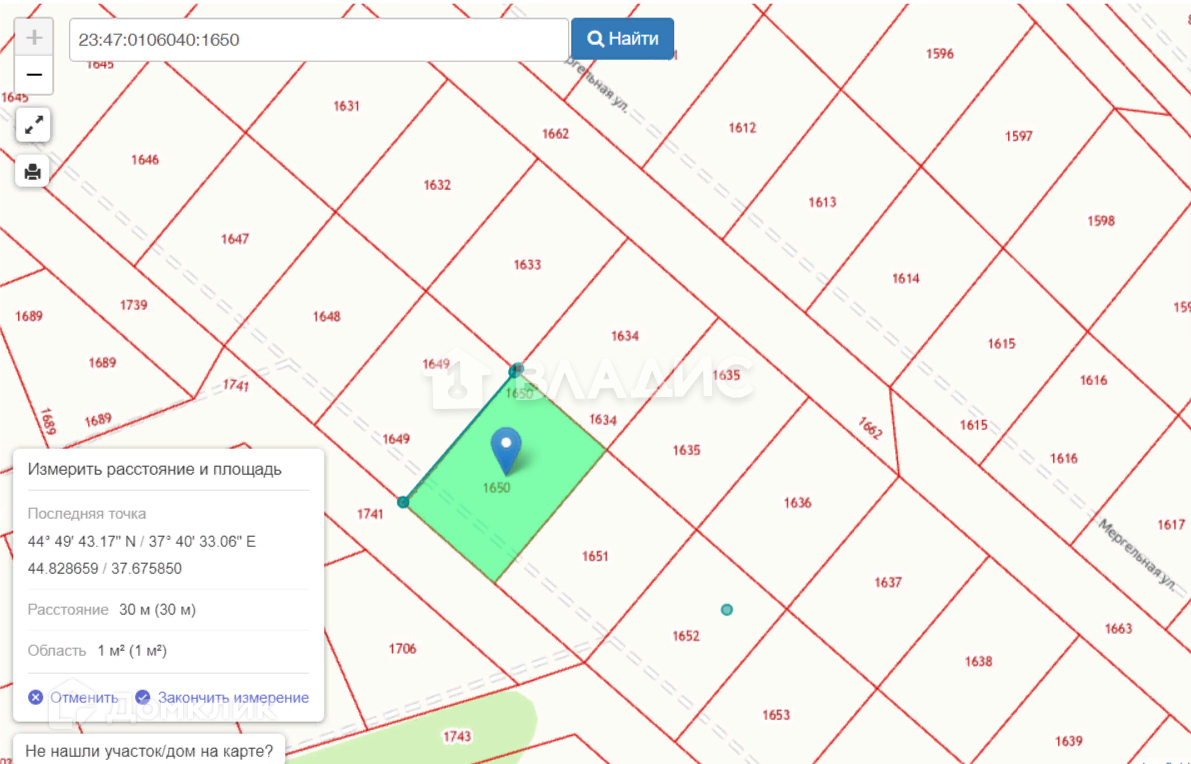Click the Найти search button

[x=623, y=39]
